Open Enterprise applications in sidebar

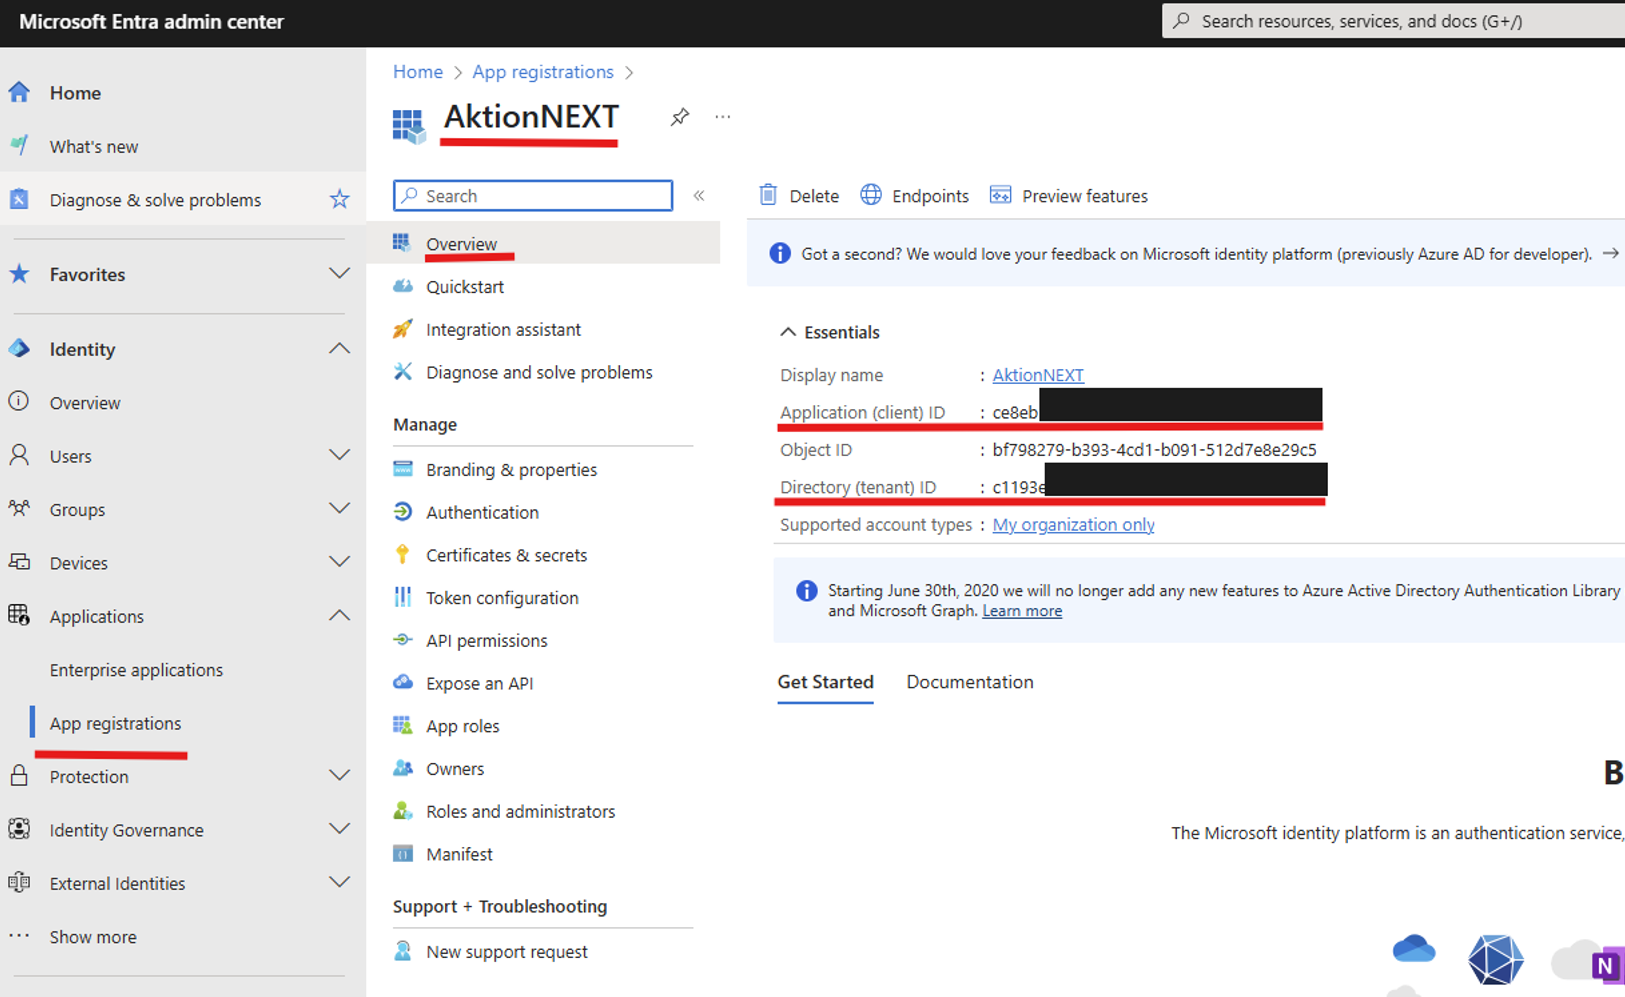[136, 669]
